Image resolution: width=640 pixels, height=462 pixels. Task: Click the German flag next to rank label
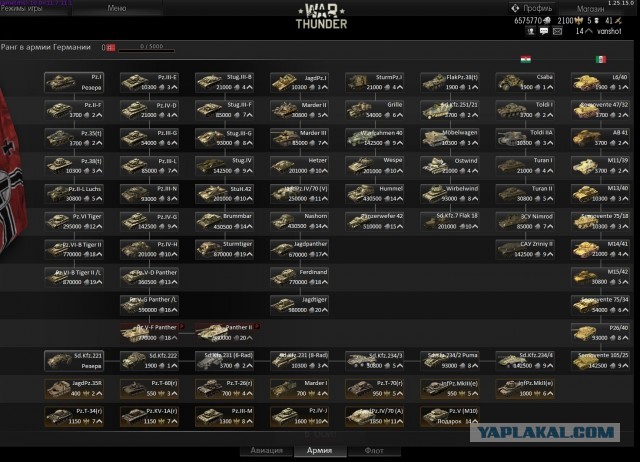(111, 48)
